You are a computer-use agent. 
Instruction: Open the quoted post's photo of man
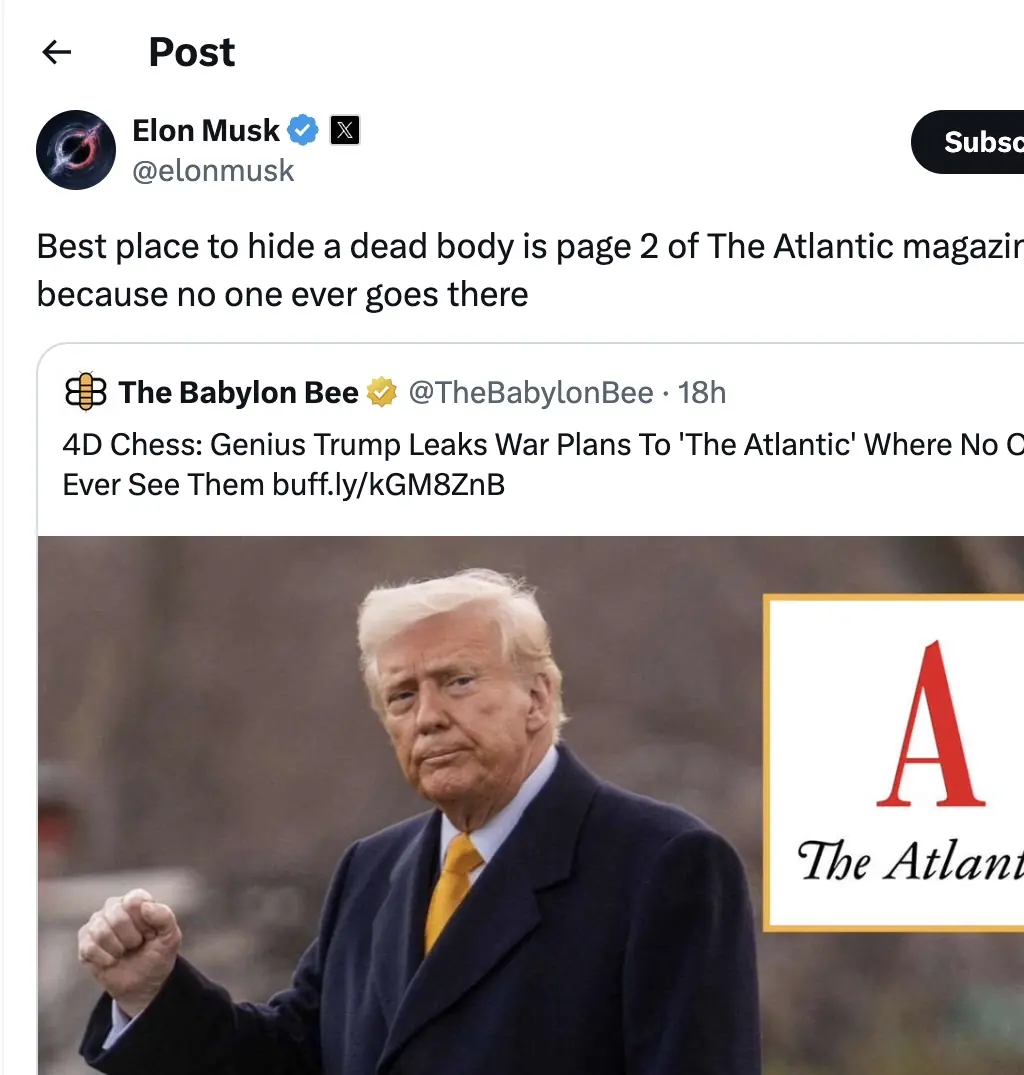531,805
